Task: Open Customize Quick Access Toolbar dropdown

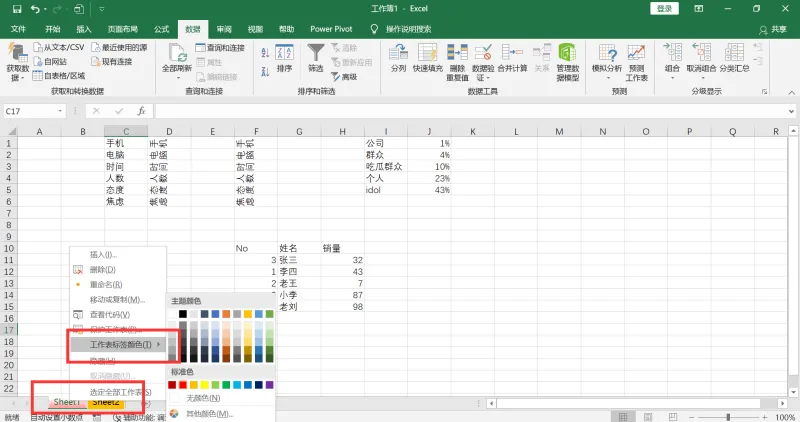Action: click(102, 9)
